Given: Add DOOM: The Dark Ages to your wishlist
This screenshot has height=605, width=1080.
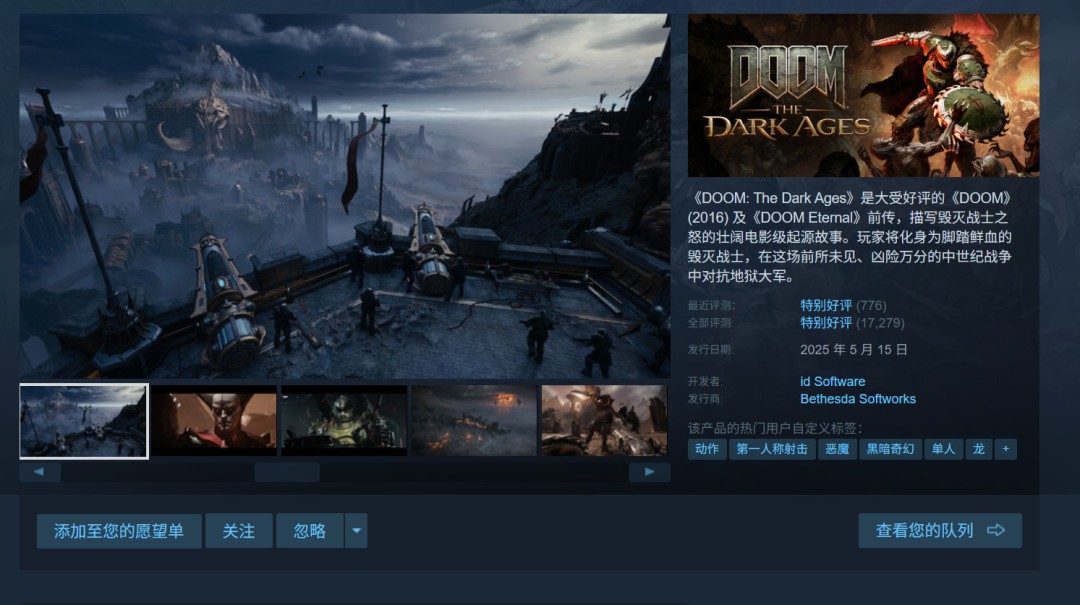Looking at the screenshot, I should pyautogui.click(x=119, y=530).
